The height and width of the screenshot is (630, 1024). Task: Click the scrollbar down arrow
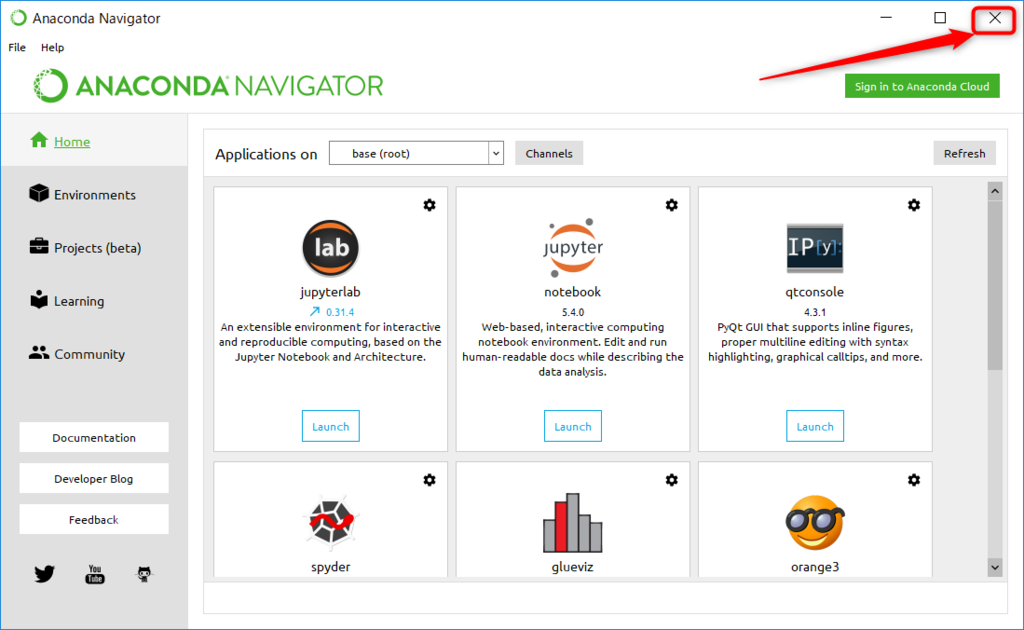(995, 567)
